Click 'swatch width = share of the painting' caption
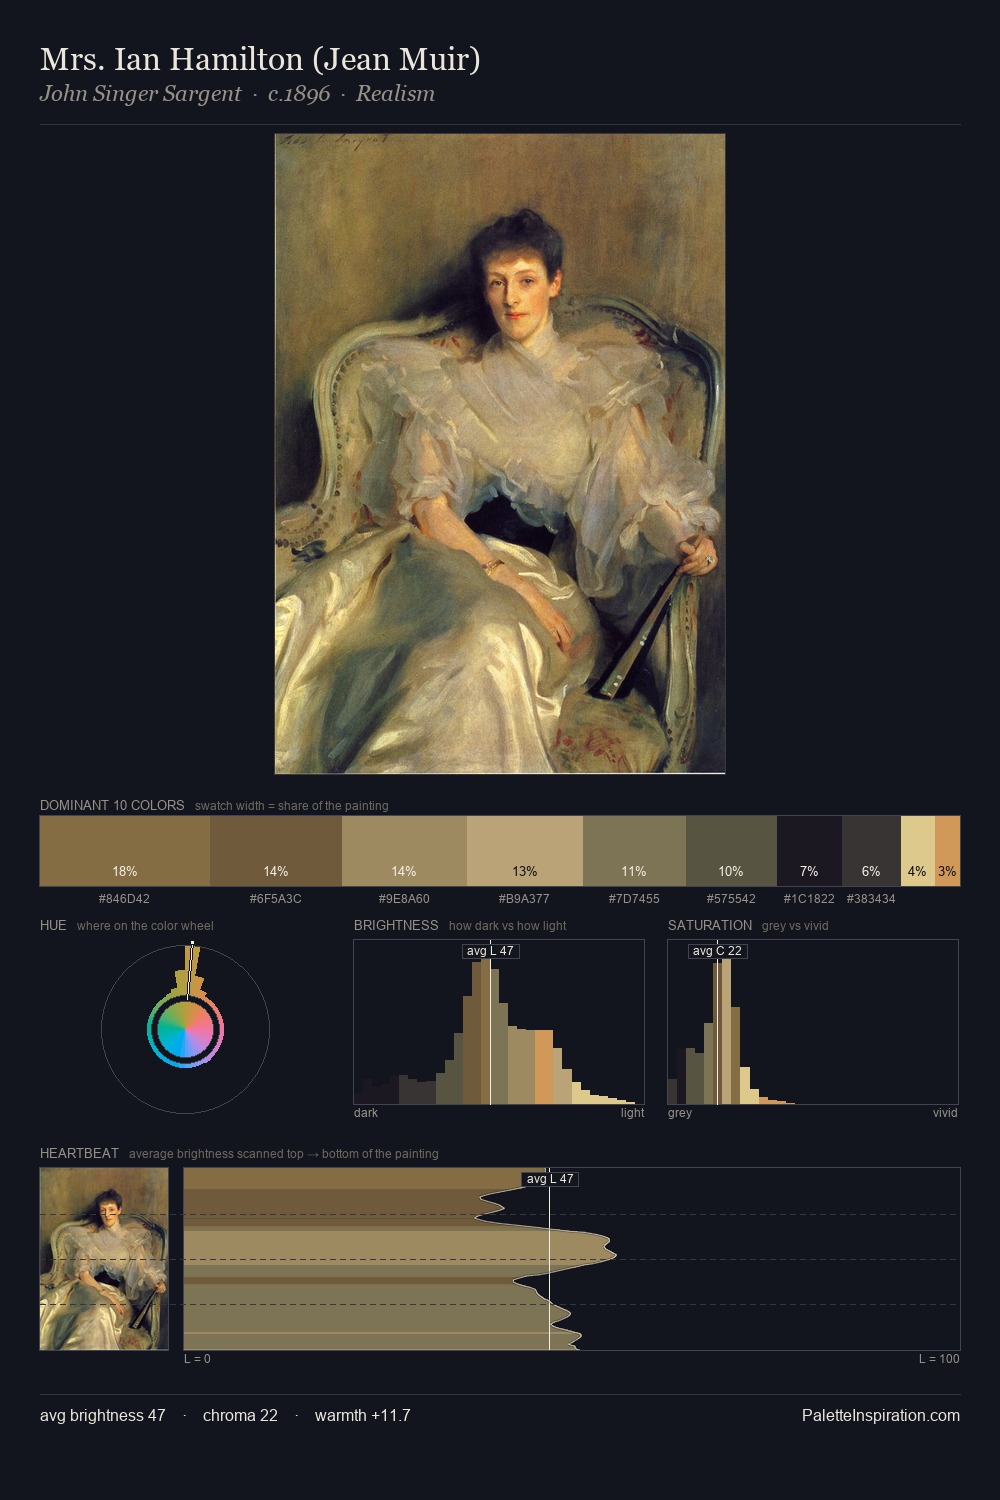The image size is (1000, 1500). pos(292,806)
